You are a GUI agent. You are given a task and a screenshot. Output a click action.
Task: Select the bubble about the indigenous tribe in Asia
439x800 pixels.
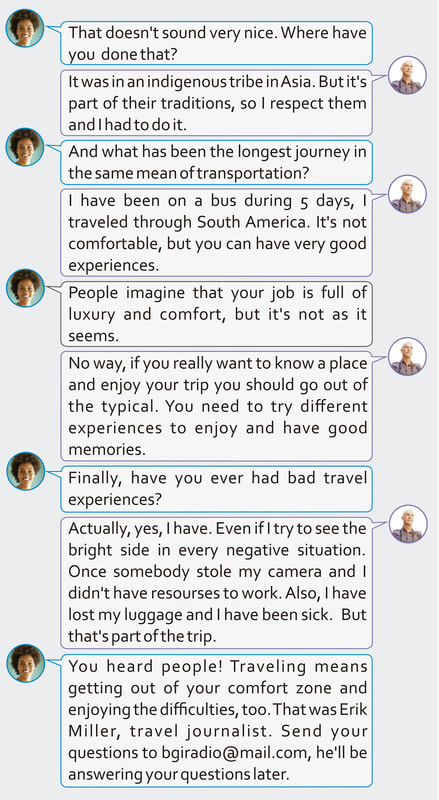click(216, 102)
